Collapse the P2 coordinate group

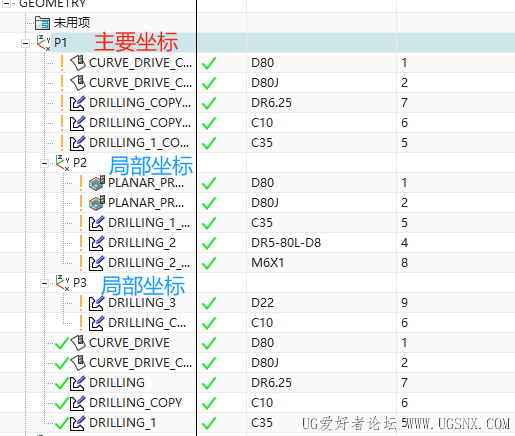click(x=44, y=163)
